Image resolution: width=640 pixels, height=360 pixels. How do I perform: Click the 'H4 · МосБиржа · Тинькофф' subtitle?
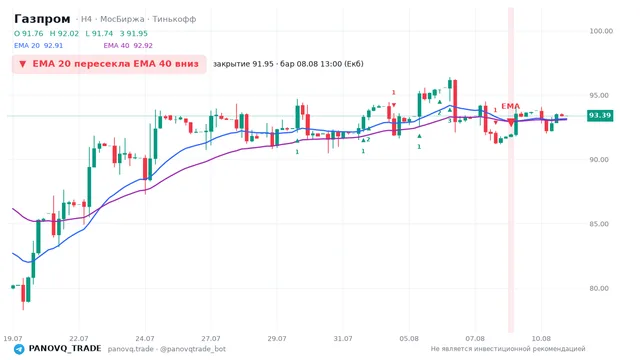pyautogui.click(x=138, y=19)
